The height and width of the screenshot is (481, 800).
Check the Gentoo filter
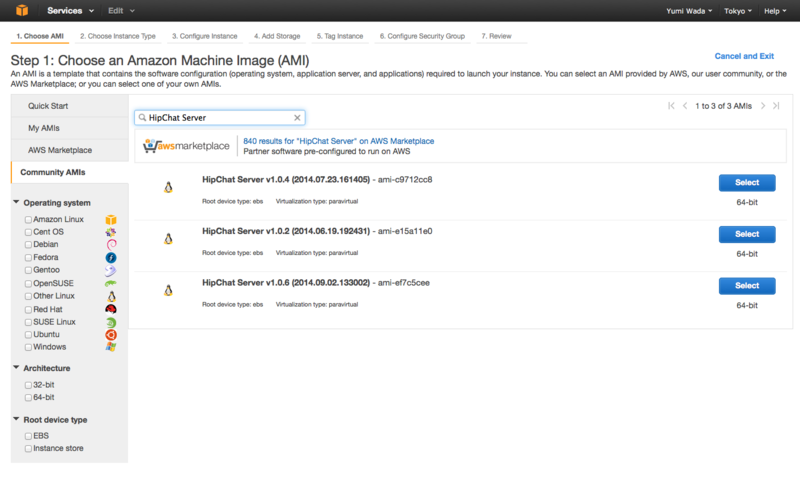tap(28, 270)
